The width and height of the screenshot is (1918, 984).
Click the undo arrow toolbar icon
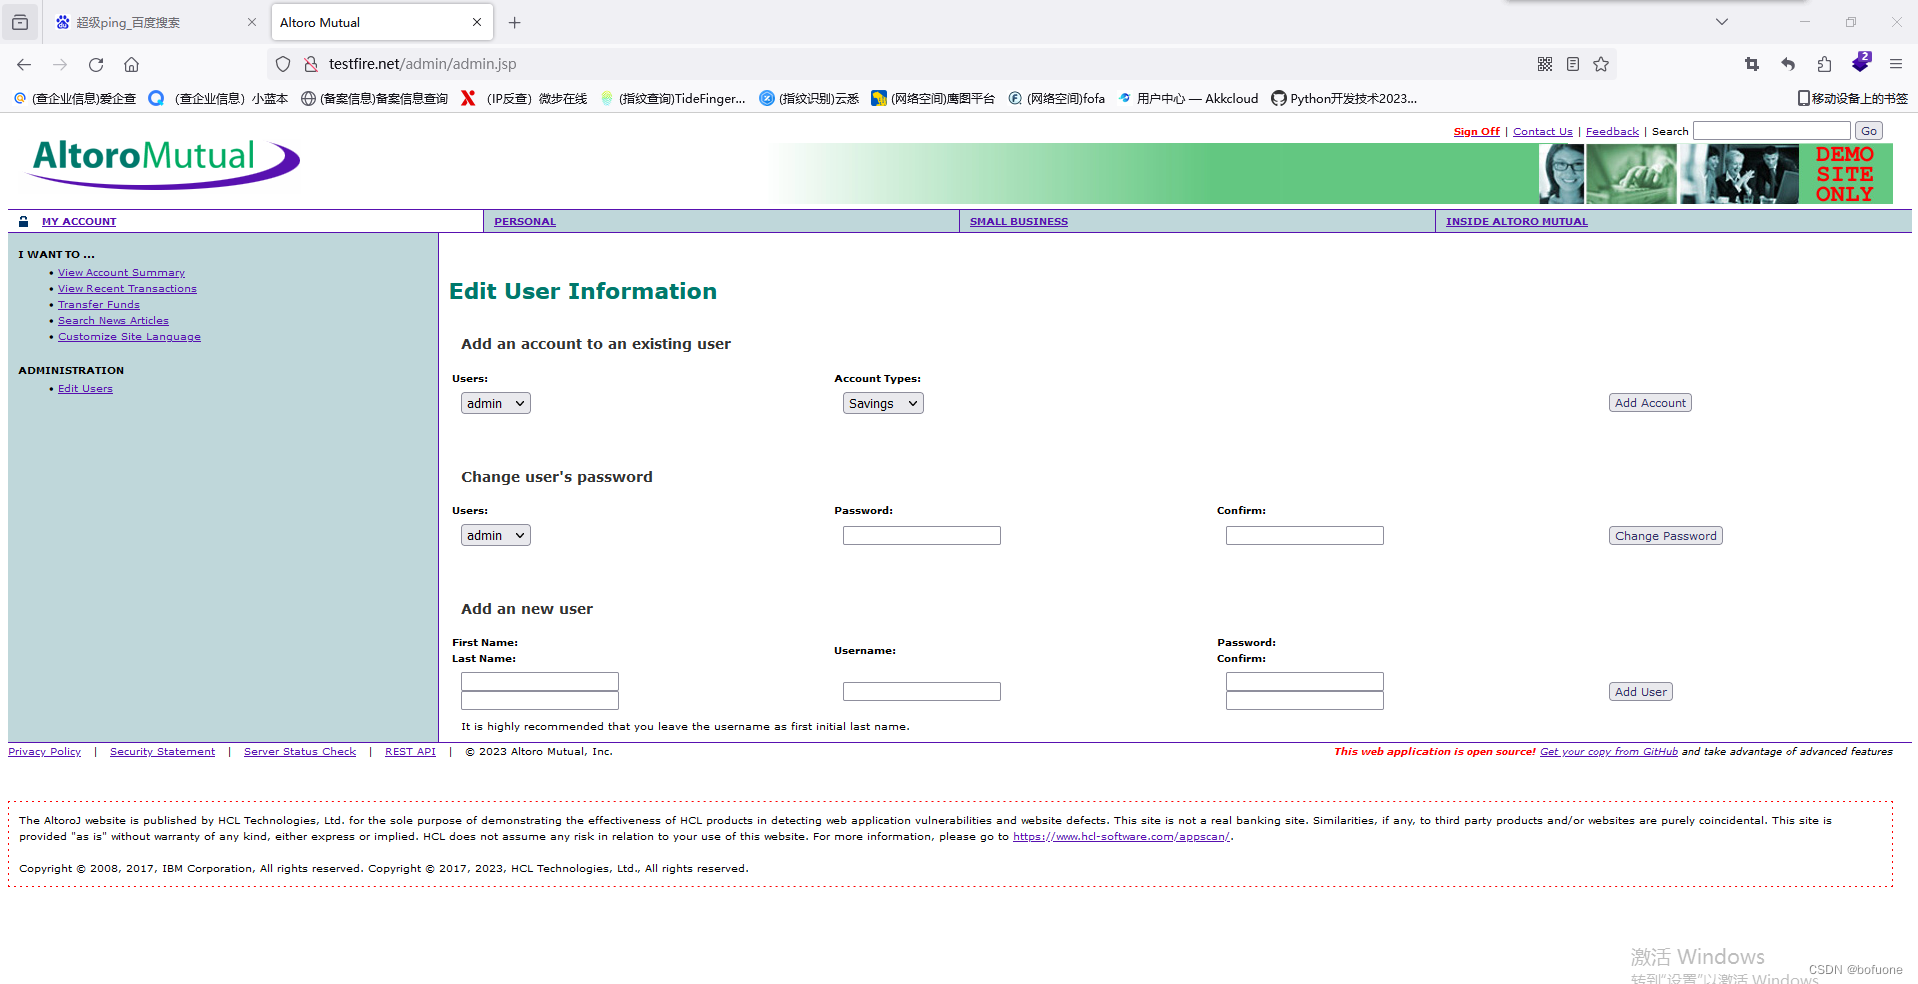1788,64
